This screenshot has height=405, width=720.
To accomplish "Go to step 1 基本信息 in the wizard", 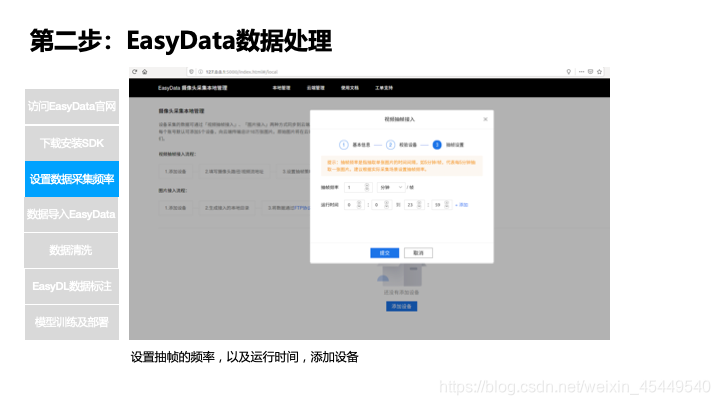I will point(354,145).
